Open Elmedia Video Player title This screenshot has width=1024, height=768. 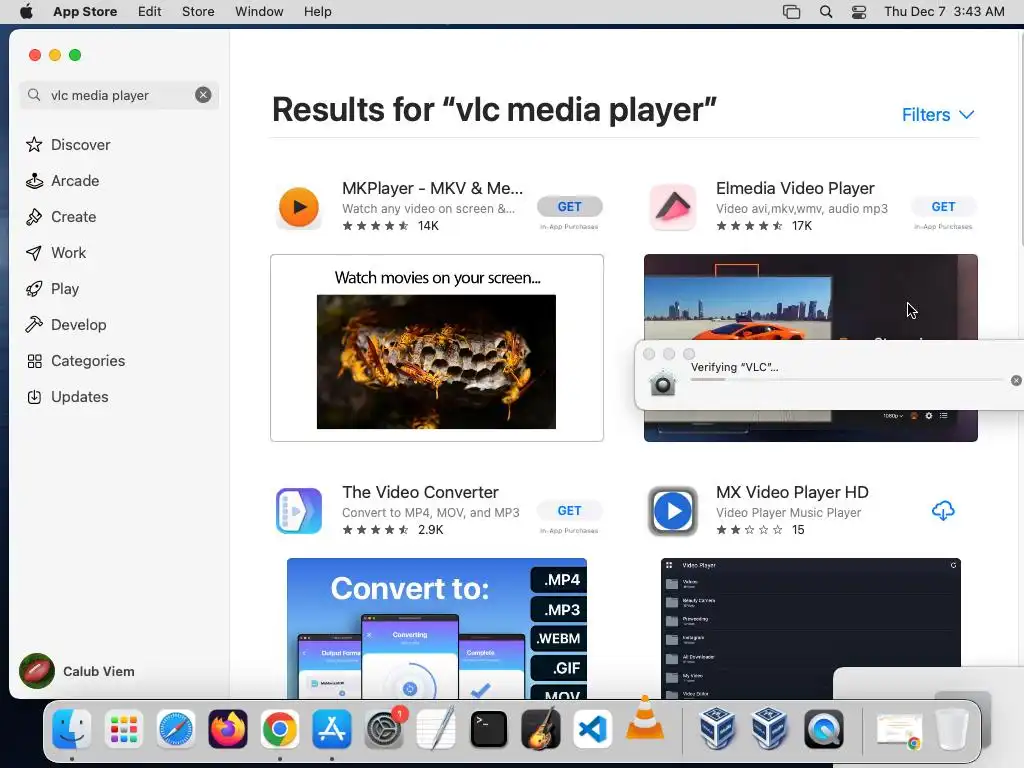point(795,188)
